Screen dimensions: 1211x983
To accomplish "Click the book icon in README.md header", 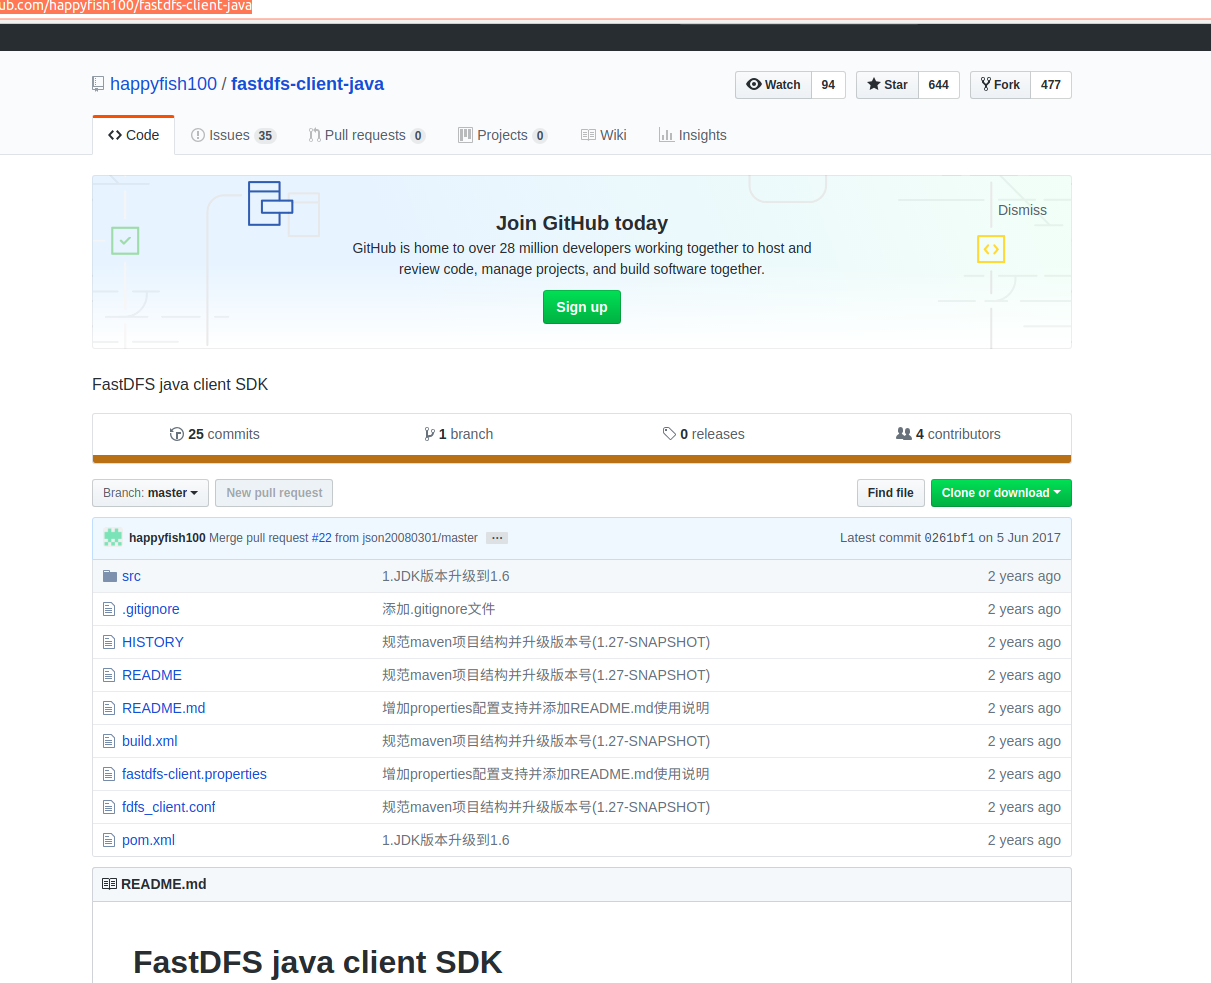I will [x=109, y=884].
